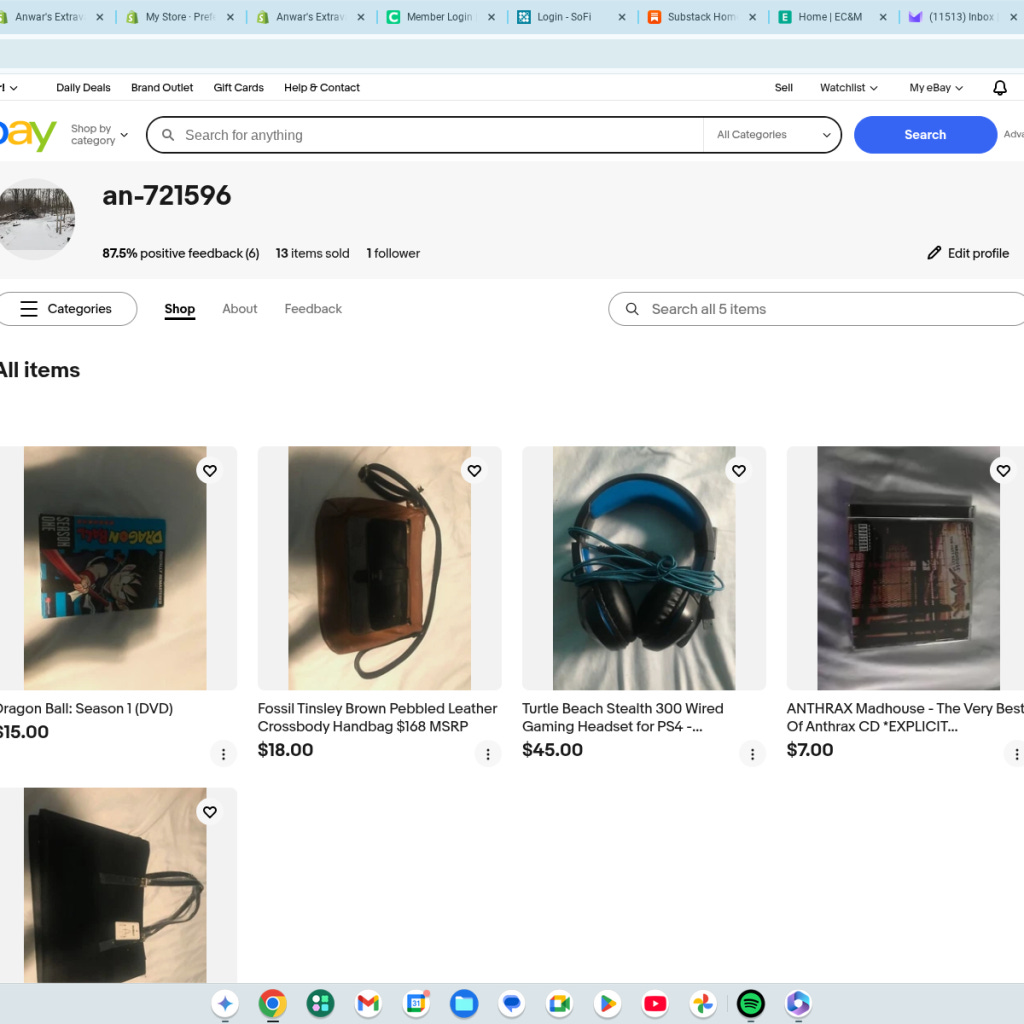The image size is (1024, 1024).
Task: Open the notifications bell icon
Action: pyautogui.click(x=999, y=88)
